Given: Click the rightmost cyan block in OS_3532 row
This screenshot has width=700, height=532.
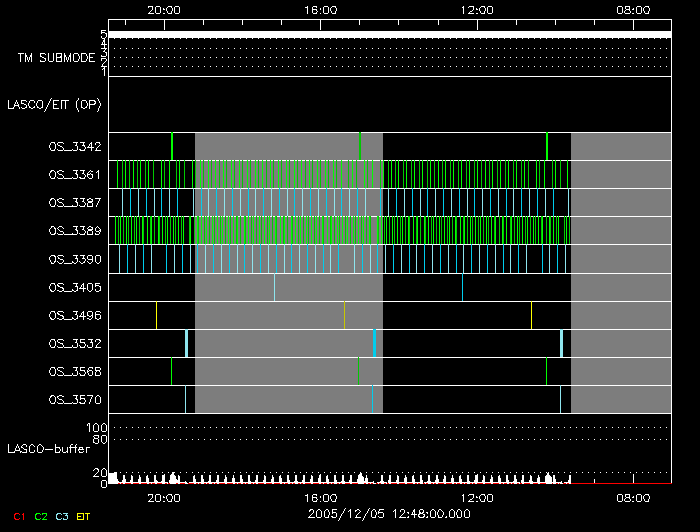Looking at the screenshot, I should click(x=562, y=343).
